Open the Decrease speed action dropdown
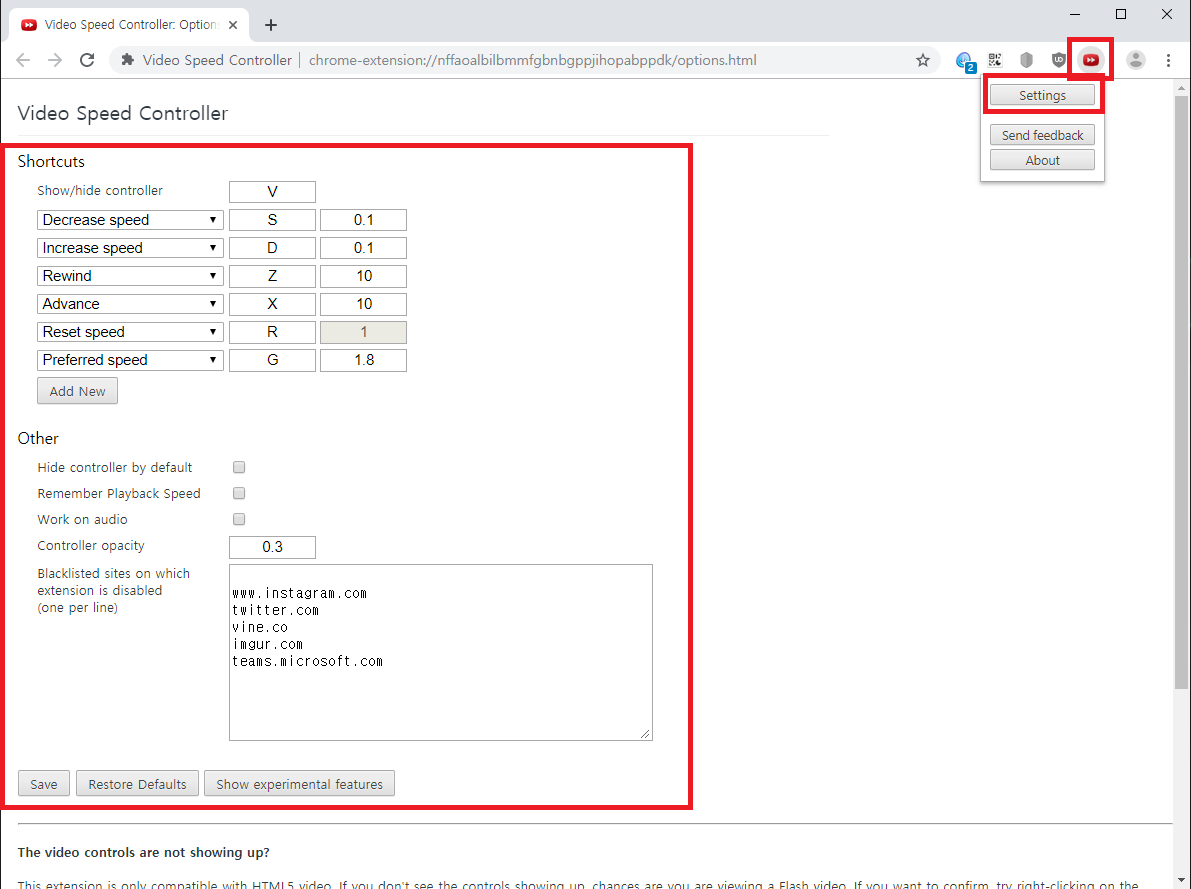The height and width of the screenshot is (889, 1191). pyautogui.click(x=130, y=220)
